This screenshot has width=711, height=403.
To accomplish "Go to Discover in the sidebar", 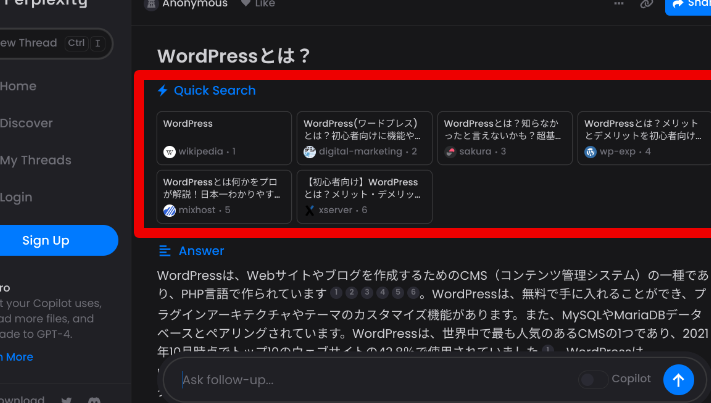I will tap(27, 123).
